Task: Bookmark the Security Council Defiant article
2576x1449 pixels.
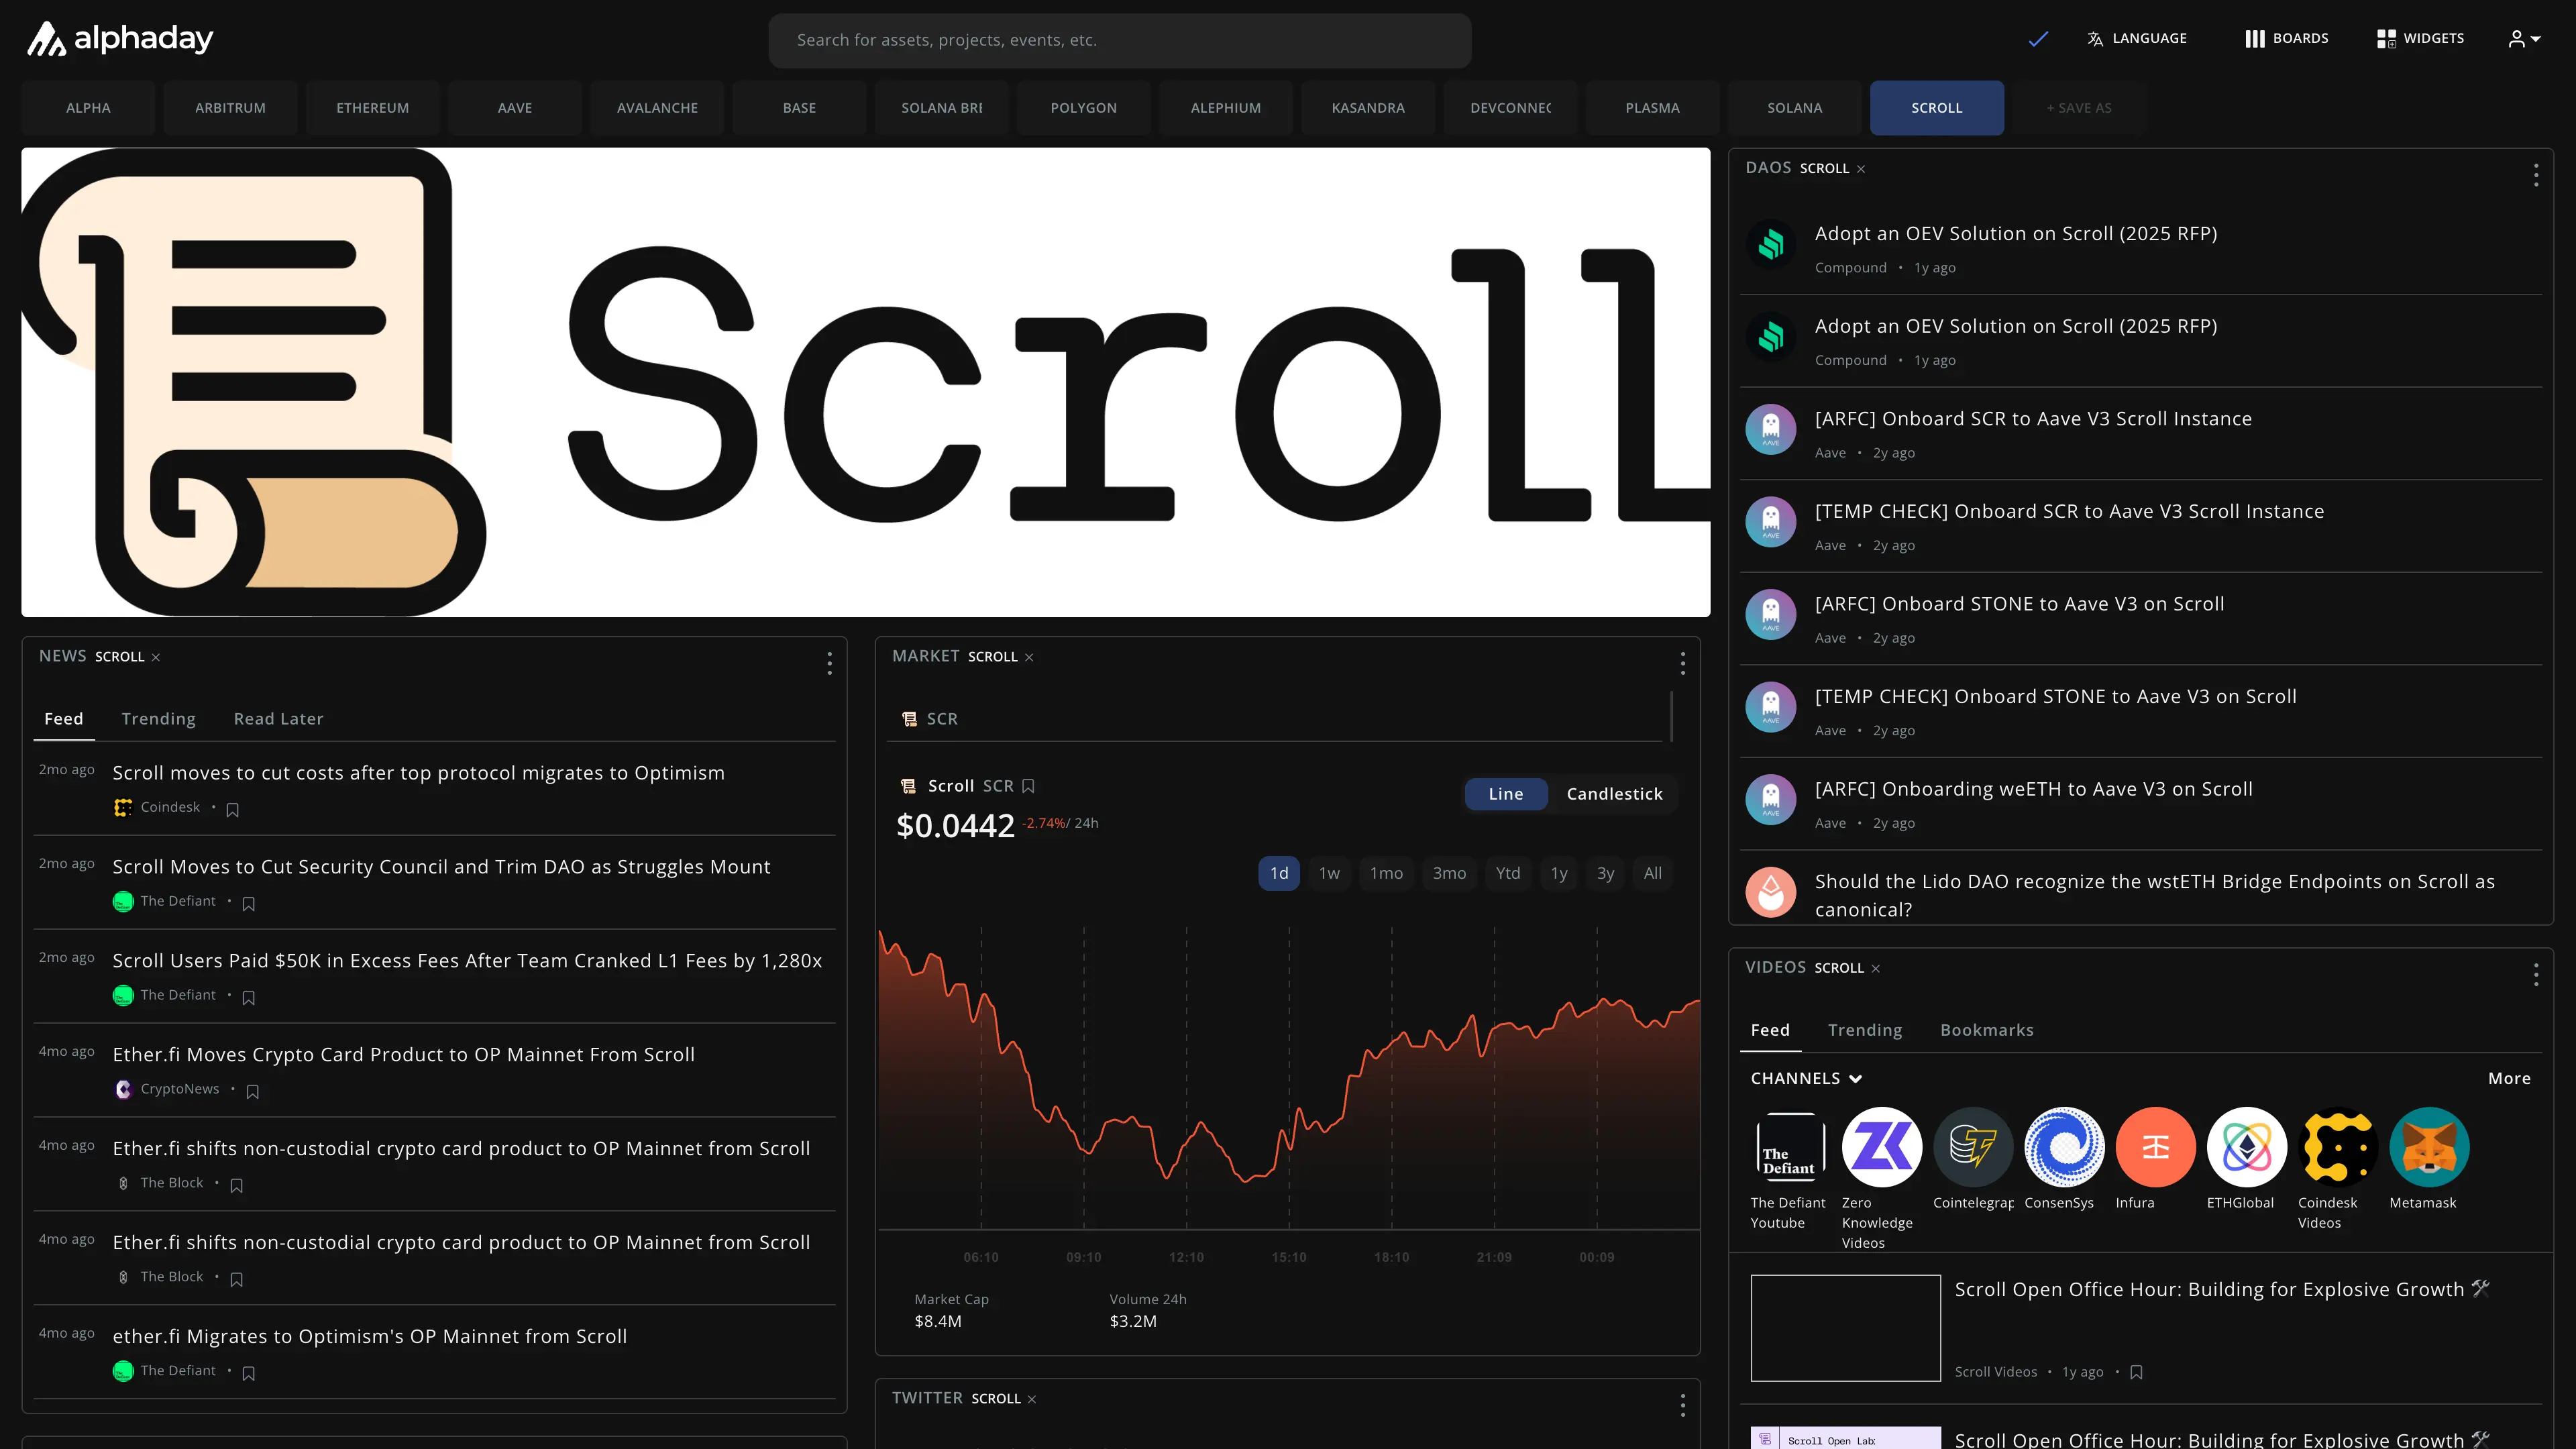Action: 249,903
